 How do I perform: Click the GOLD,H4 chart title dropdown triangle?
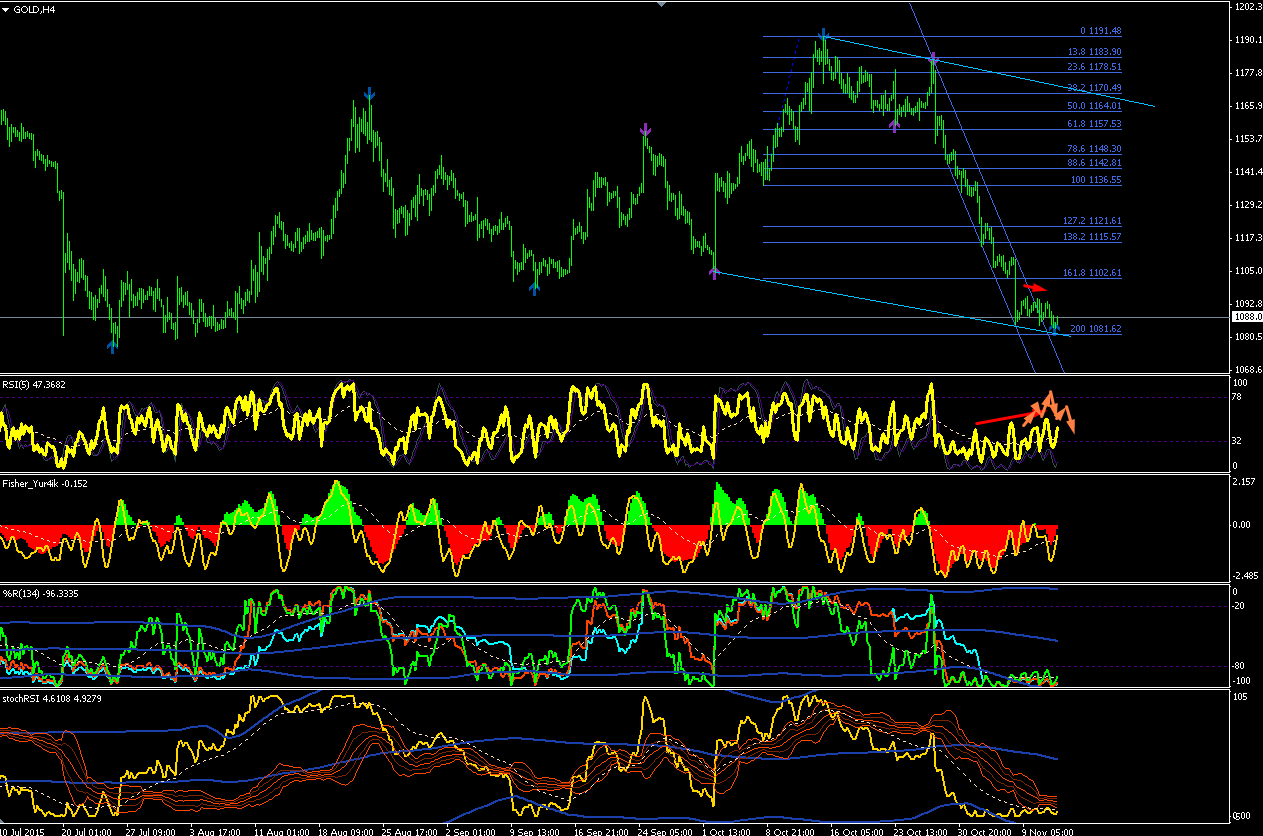pos(5,9)
